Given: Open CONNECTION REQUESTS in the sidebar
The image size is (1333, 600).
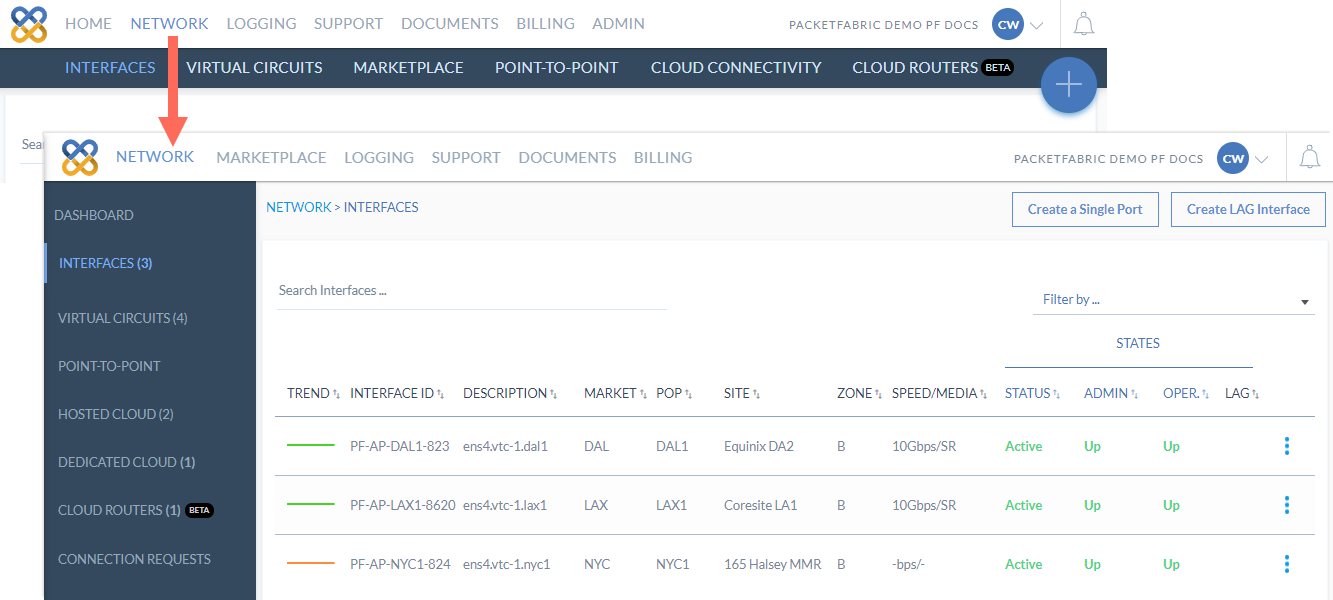Looking at the screenshot, I should pyautogui.click(x=134, y=559).
